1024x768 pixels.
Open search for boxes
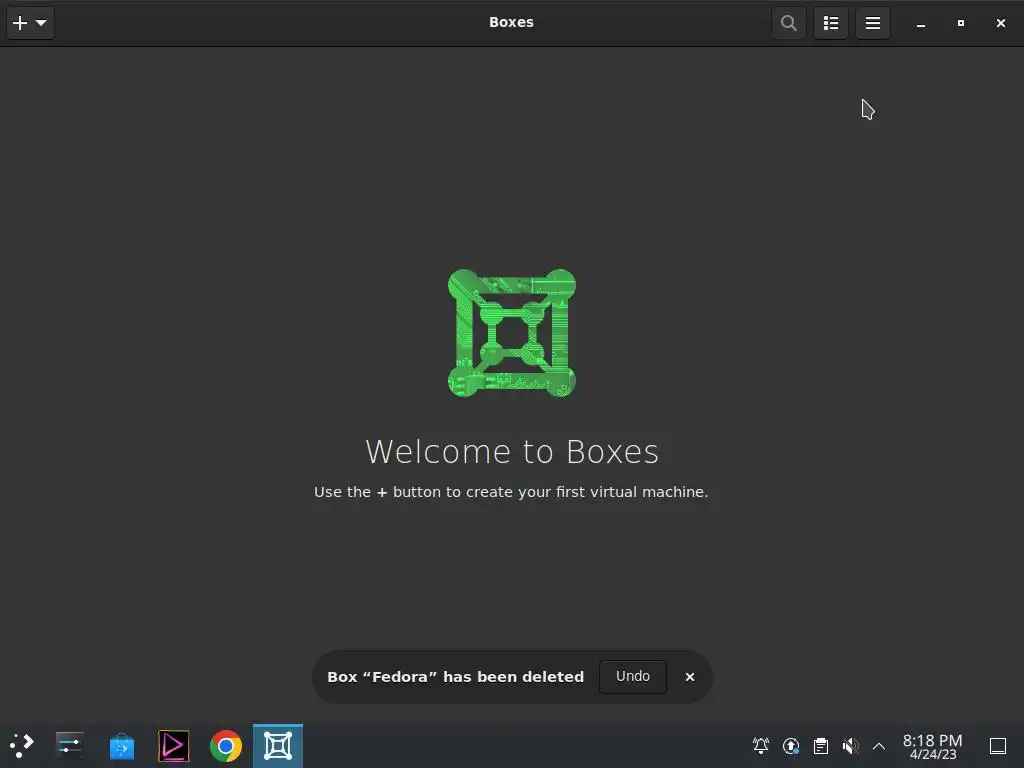[789, 24]
